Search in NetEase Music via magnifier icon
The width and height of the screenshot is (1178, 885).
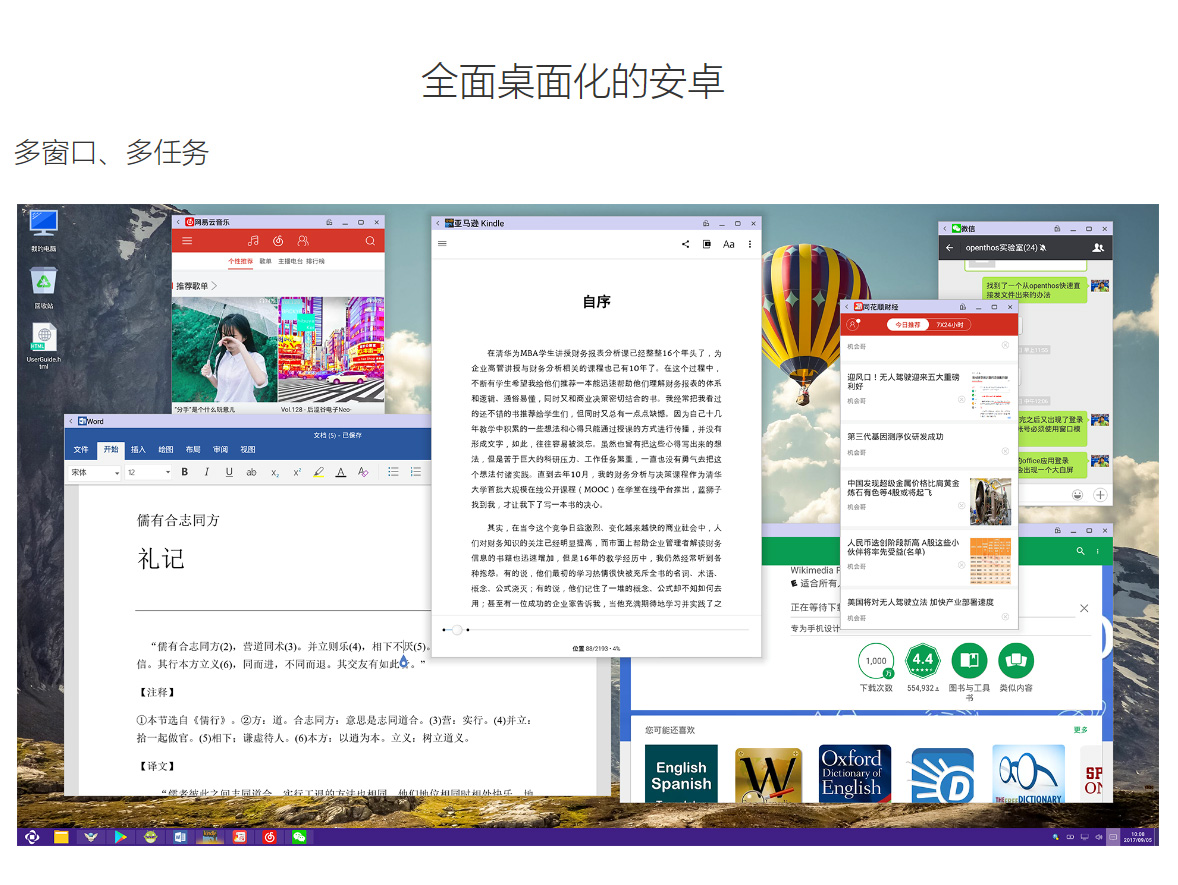click(370, 241)
